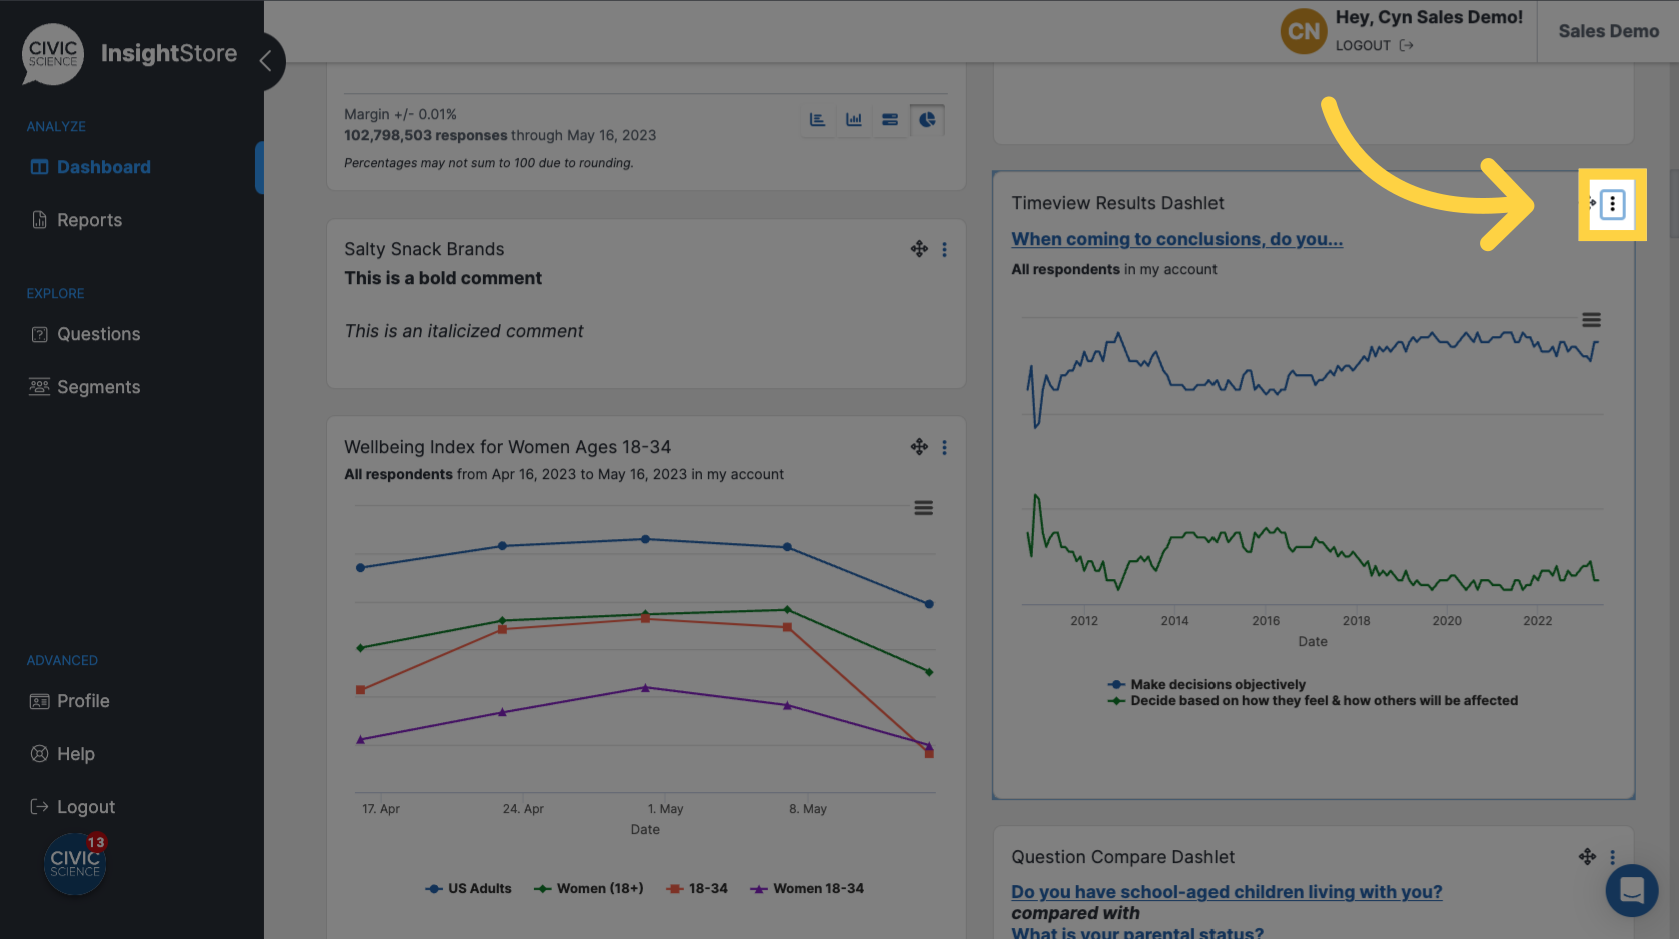Screen dimensions: 1679x939
Task: Click the CivicScience badge with 13 notifications
Action: coord(75,864)
